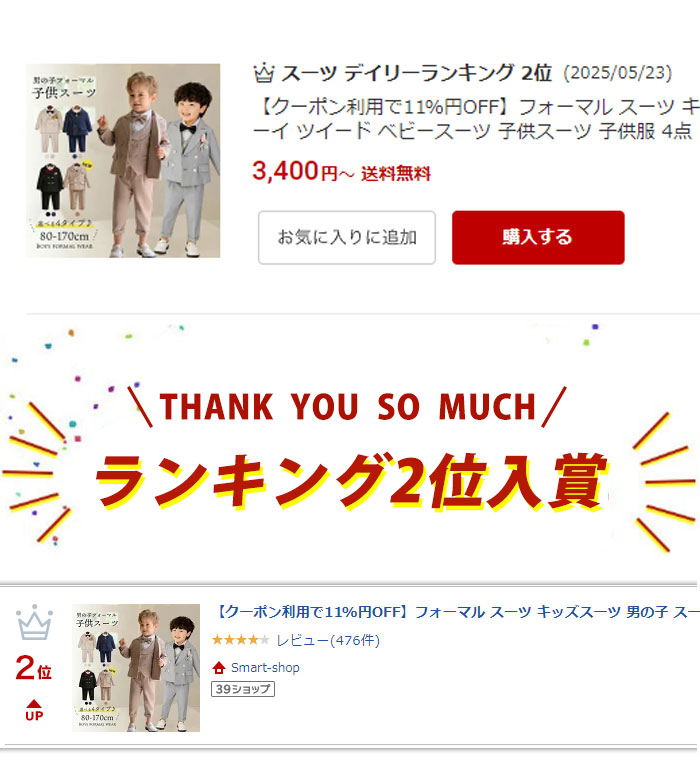
Task: Open the blue フォーマル スーツ product title link
Action: pyautogui.click(x=457, y=612)
